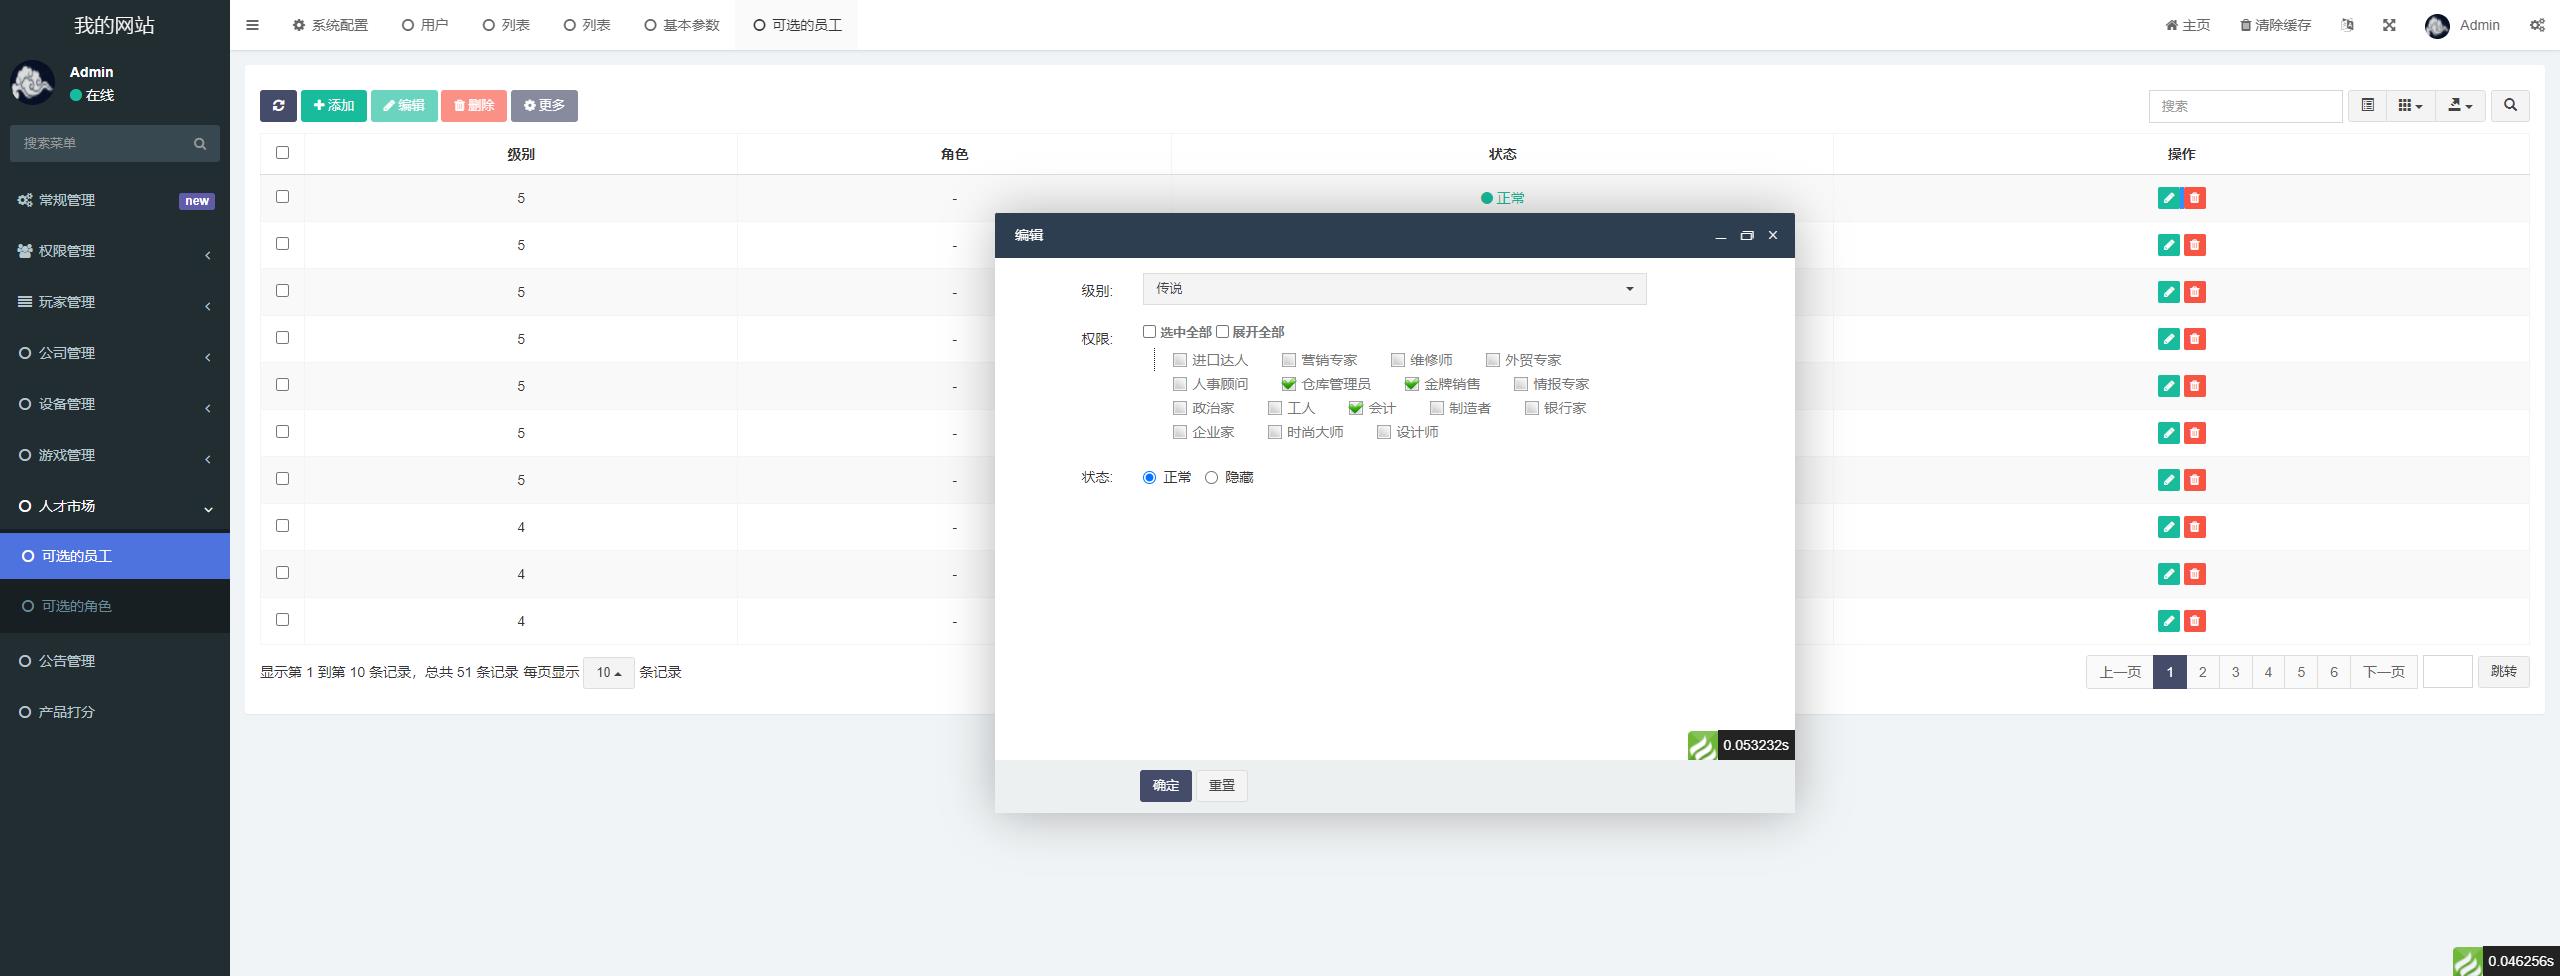Check the 进口达人 permission checkbox
This screenshot has height=976, width=2560.
click(1180, 360)
